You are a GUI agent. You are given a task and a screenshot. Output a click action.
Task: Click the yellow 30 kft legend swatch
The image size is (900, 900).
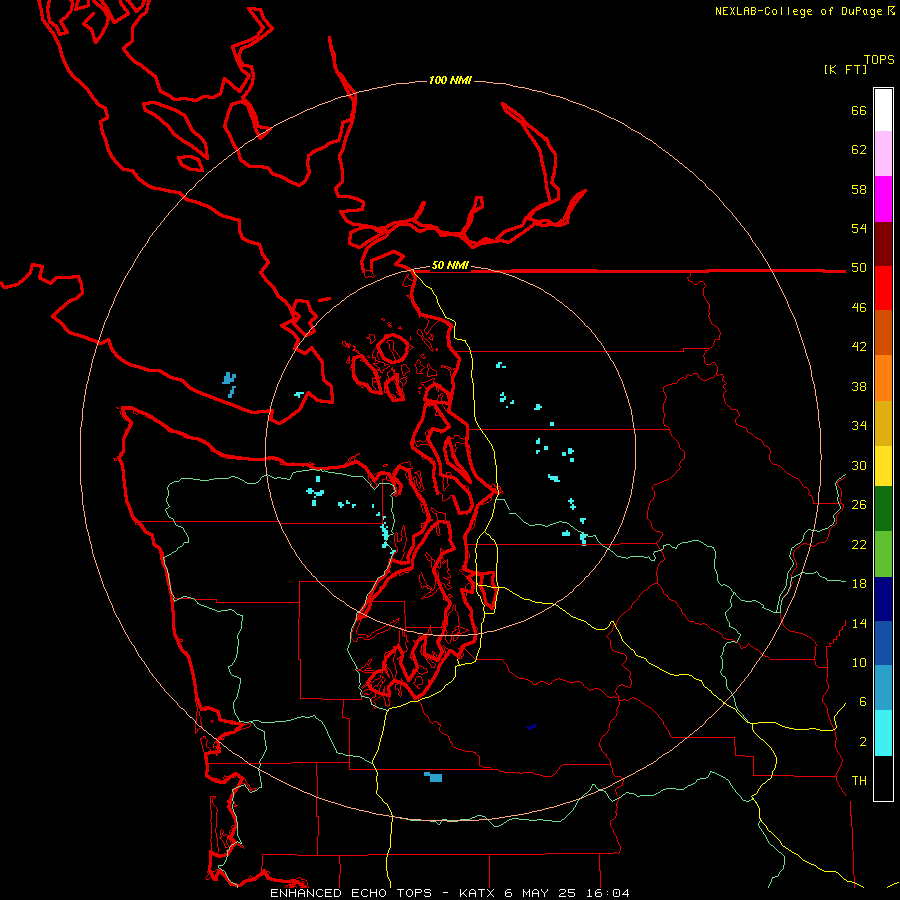point(883,466)
